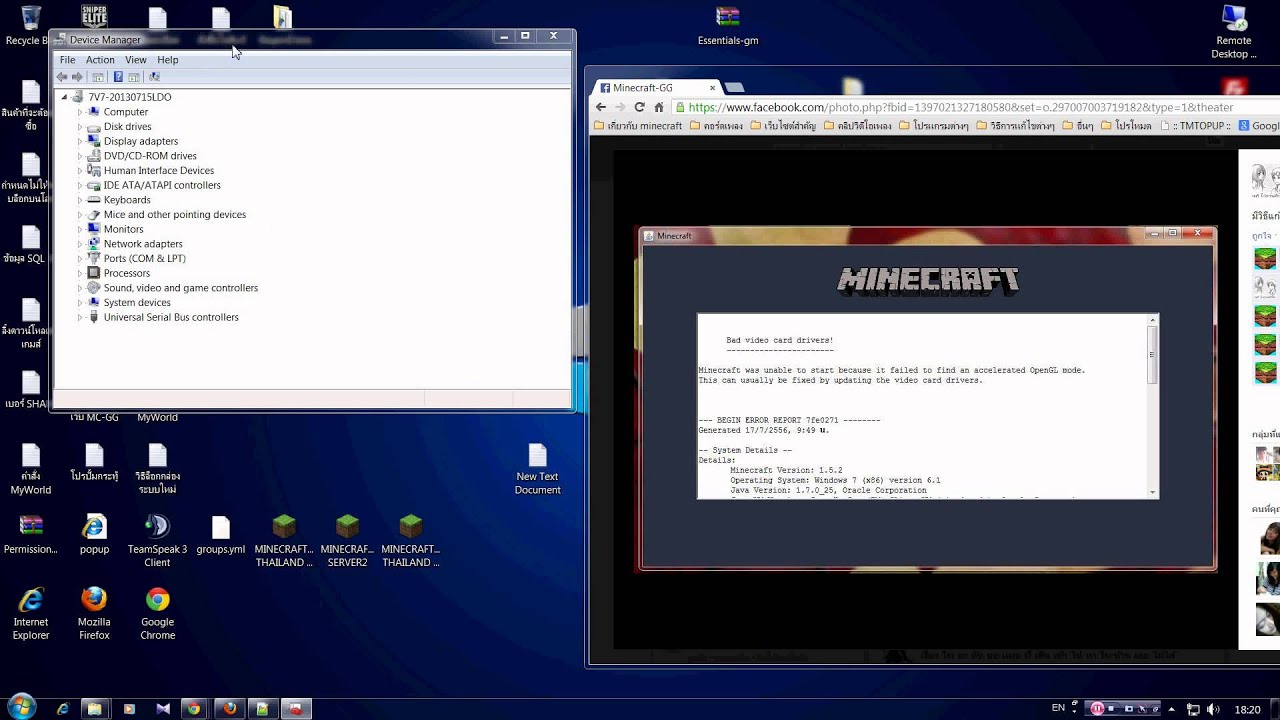
Task: Select the Monitors row
Action: [x=124, y=229]
